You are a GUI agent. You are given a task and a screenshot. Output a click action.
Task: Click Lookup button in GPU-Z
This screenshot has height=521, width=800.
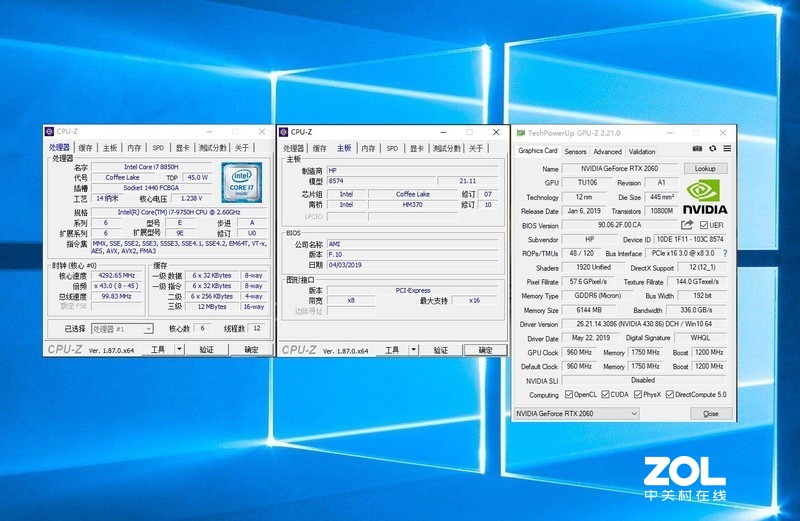tap(705, 168)
